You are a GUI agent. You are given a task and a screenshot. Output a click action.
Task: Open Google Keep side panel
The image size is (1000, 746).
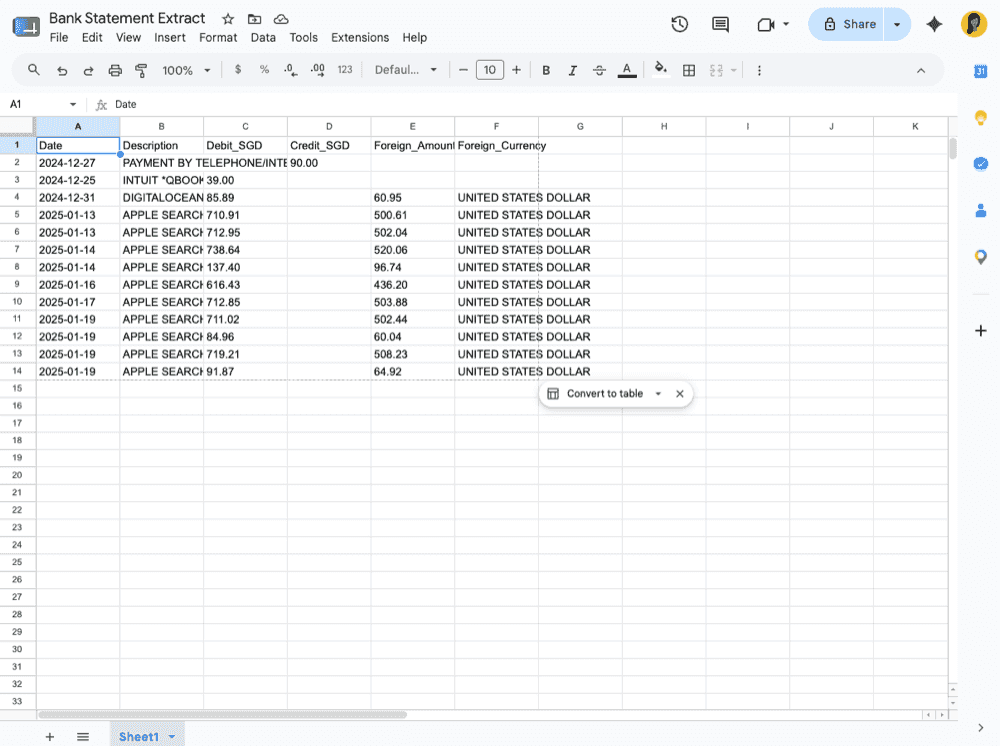point(981,118)
